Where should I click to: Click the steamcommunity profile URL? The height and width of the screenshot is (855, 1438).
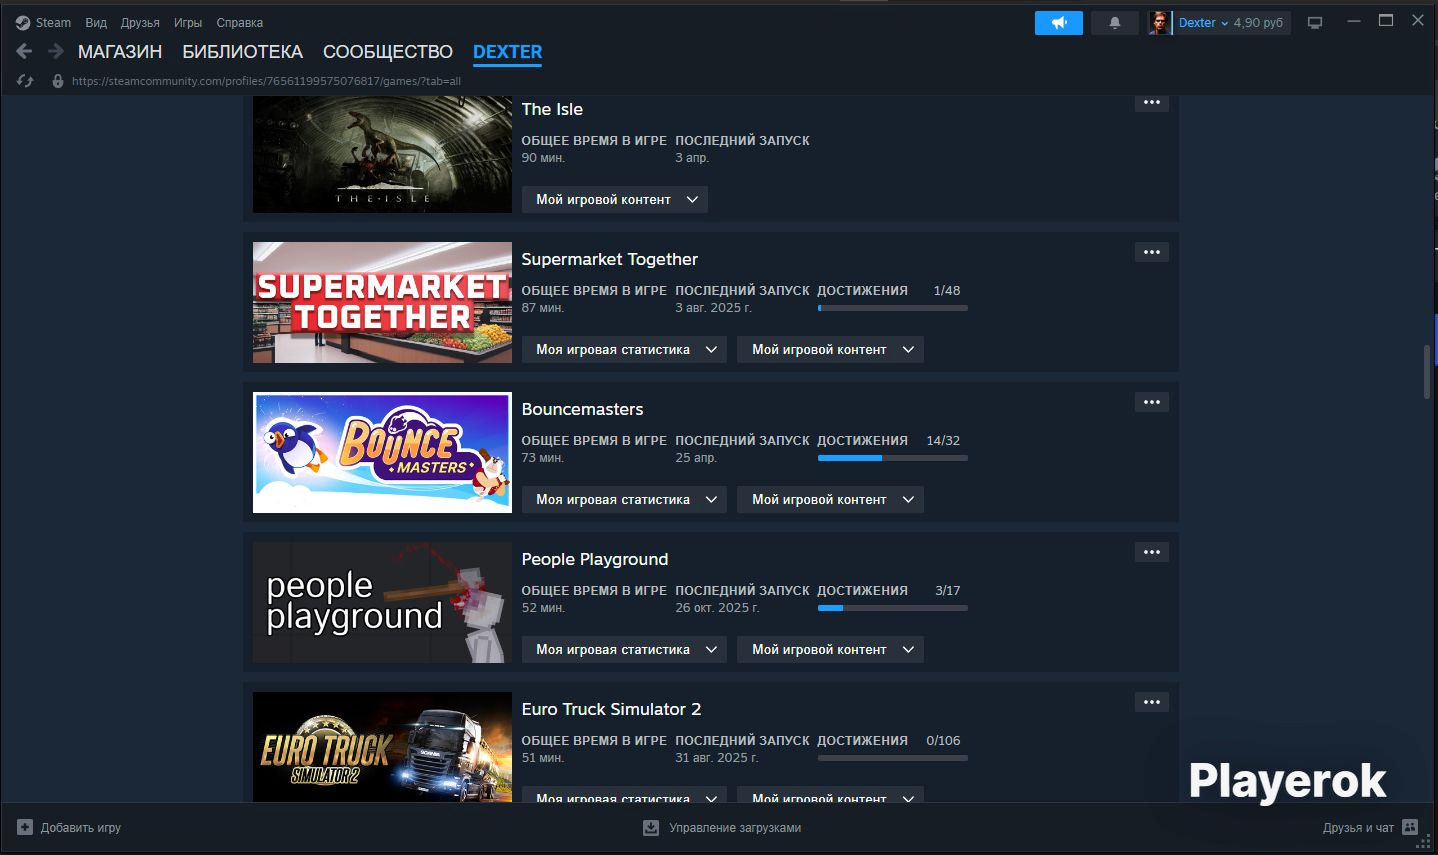267,81
